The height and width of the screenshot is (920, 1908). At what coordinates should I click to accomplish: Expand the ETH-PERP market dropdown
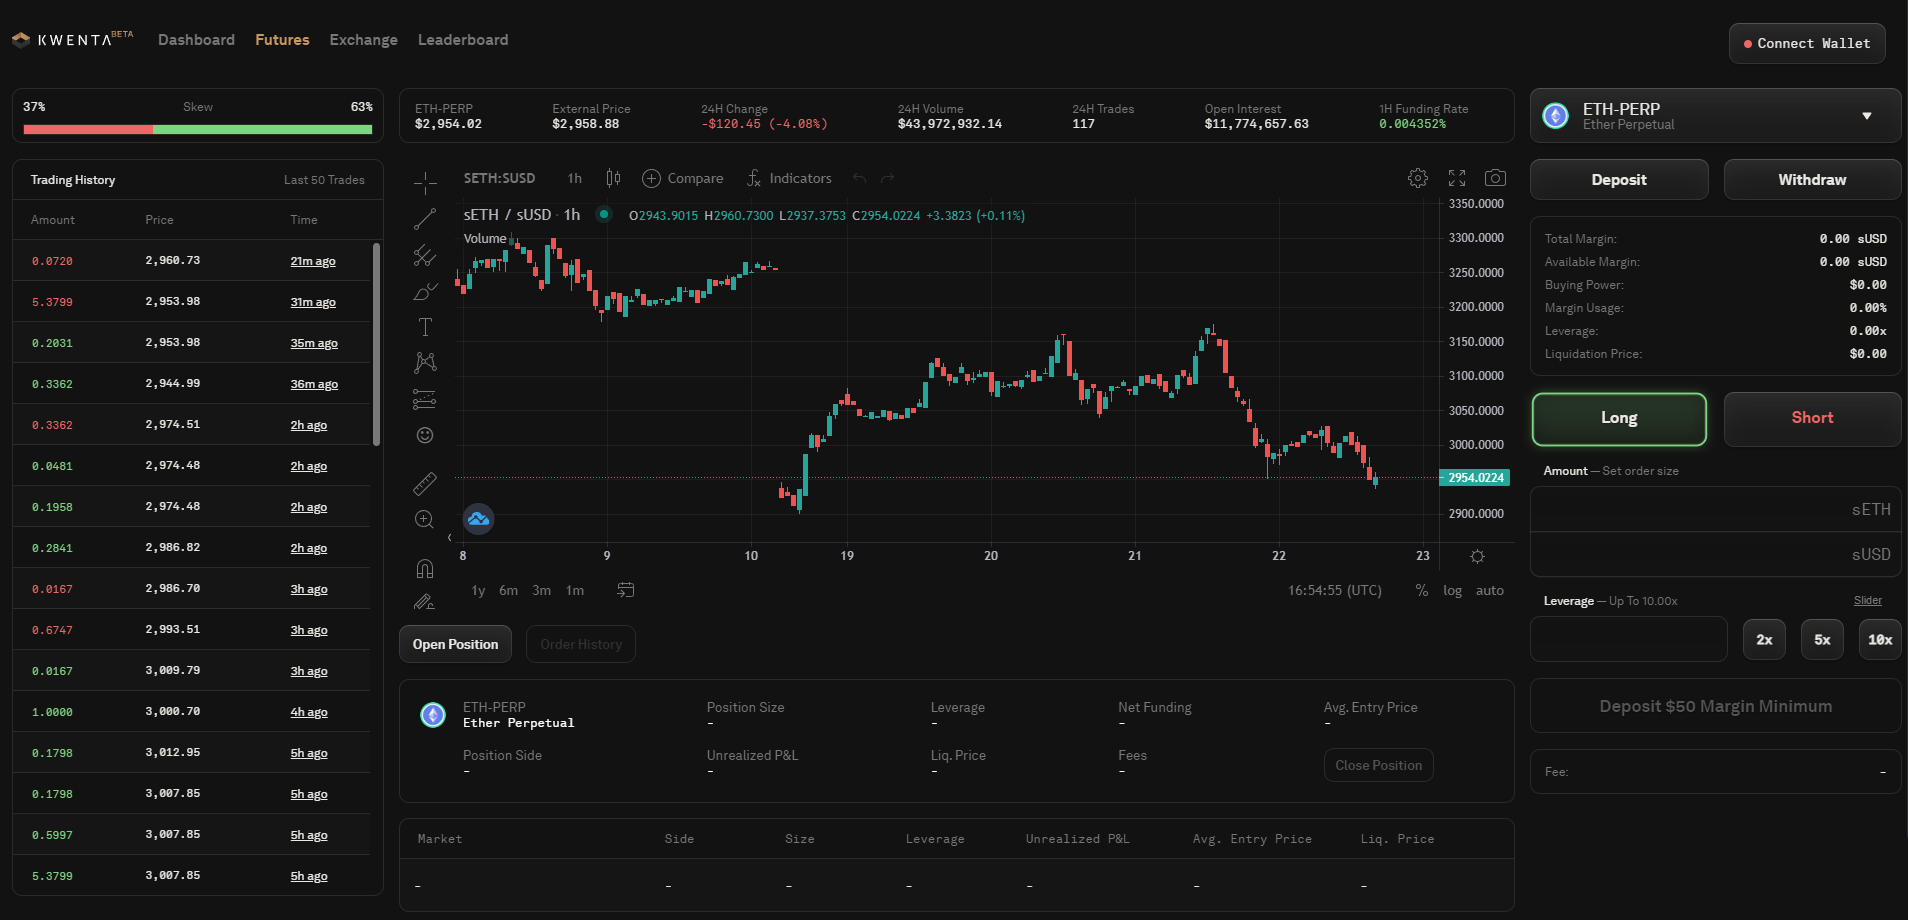pos(1716,116)
